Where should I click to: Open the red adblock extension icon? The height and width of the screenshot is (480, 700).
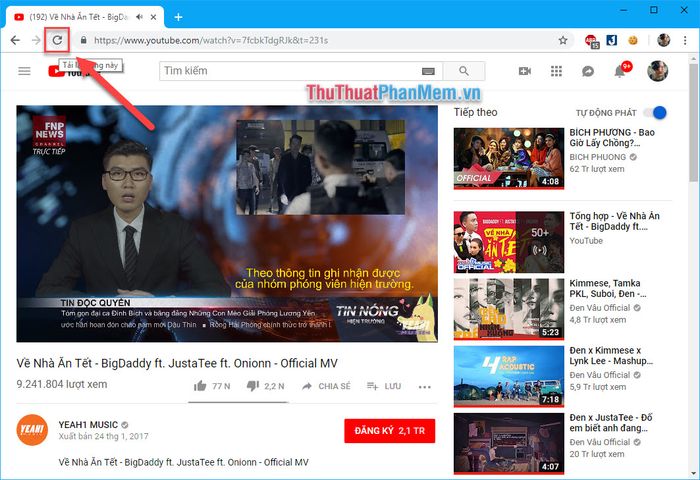[x=592, y=41]
